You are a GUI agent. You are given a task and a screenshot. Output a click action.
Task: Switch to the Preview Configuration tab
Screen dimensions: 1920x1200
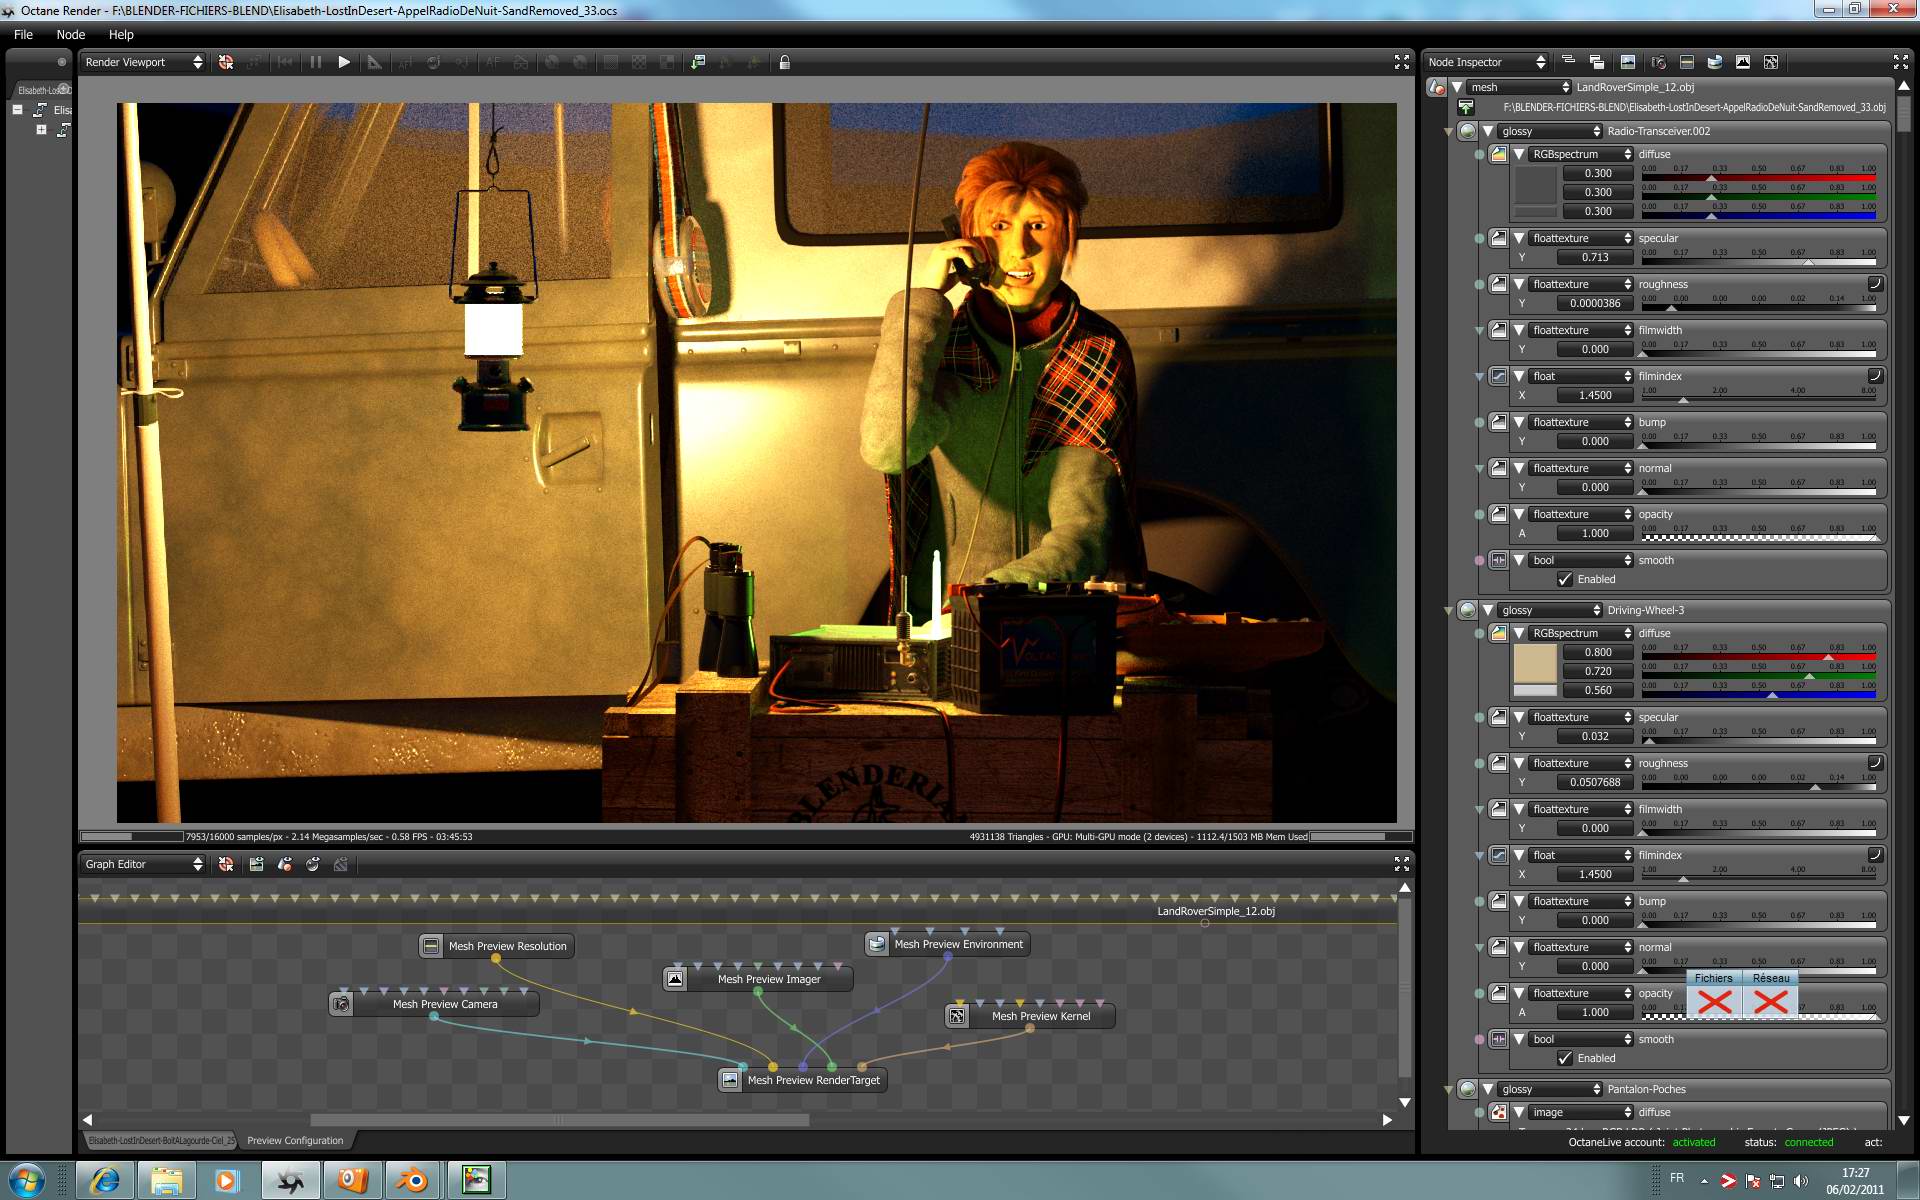295,1140
